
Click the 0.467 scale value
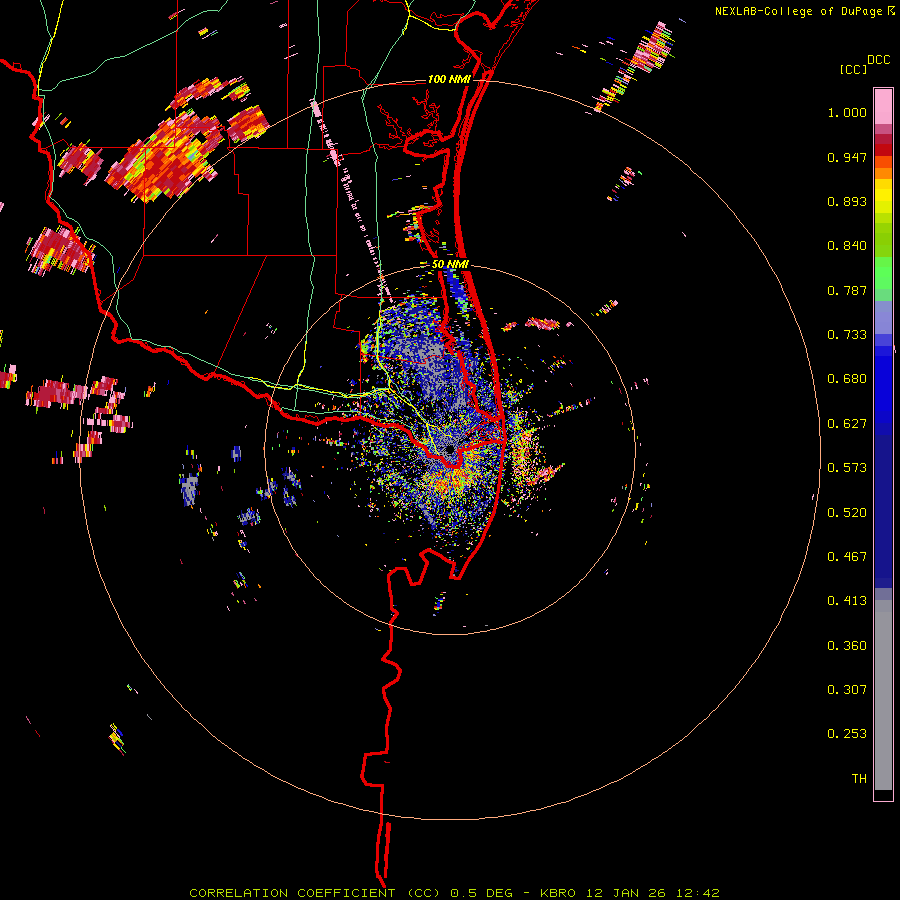coord(847,557)
